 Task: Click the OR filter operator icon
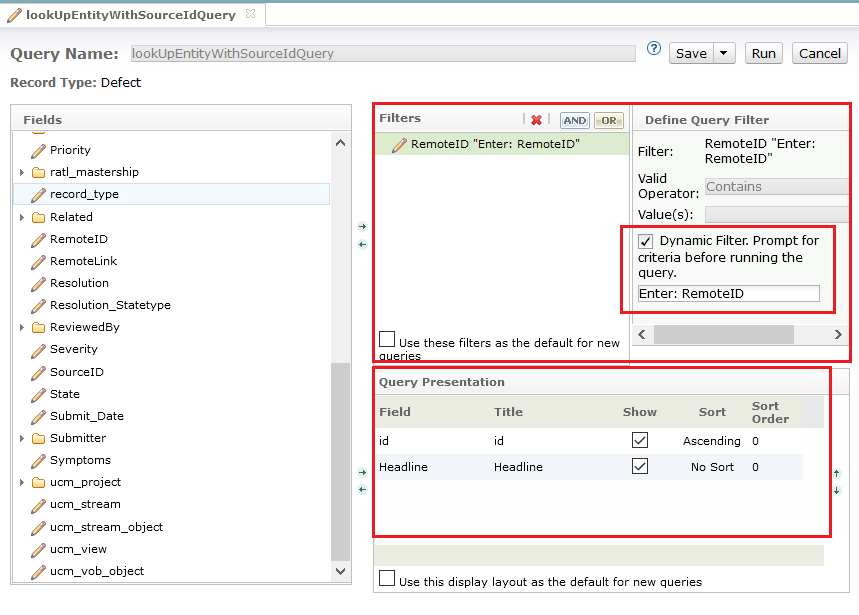608,120
